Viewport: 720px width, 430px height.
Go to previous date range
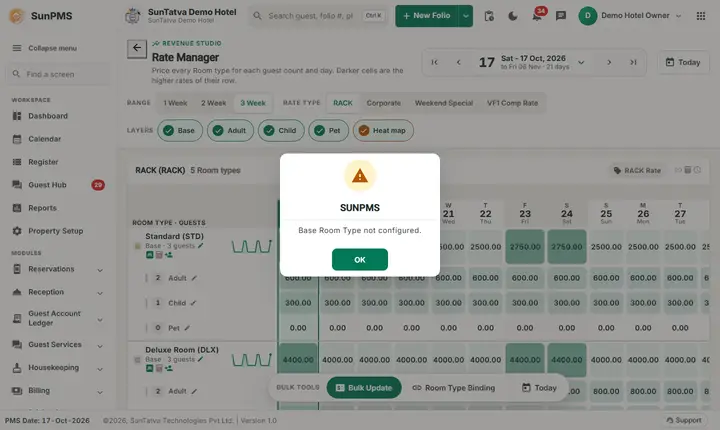(x=458, y=62)
